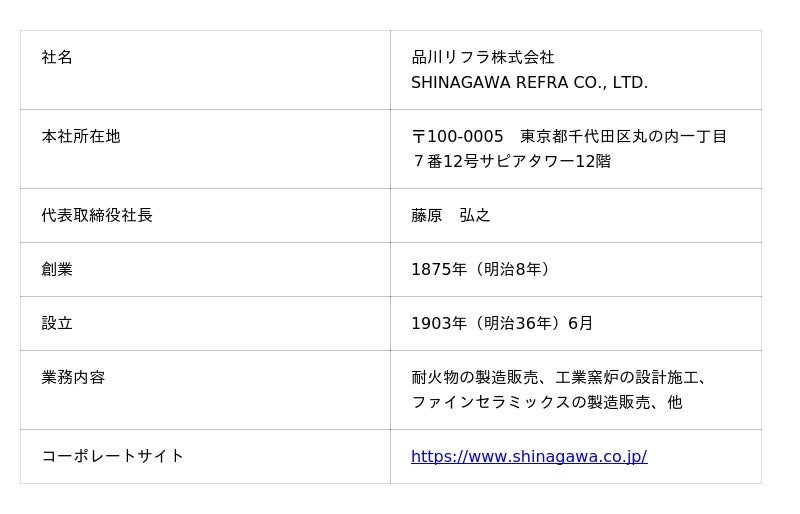800x514 pixels.
Task: Select the postal code 〒100-0005
Action: [x=457, y=137]
